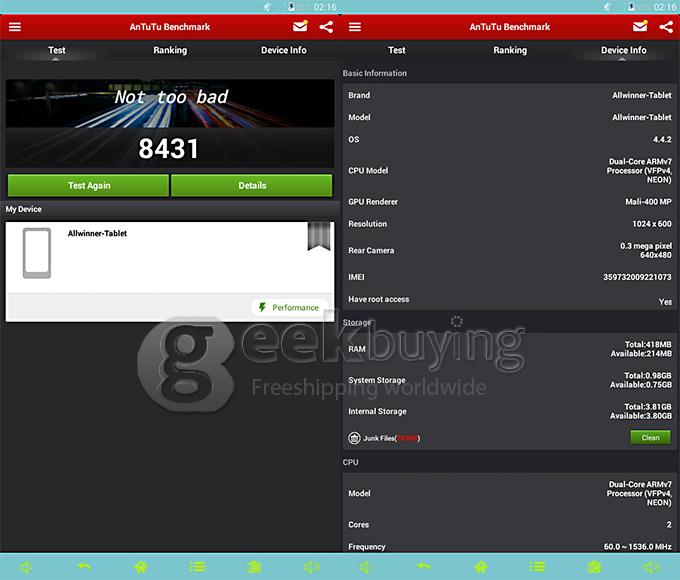
Task: Tap the CPU Model row
Action: 510,170
